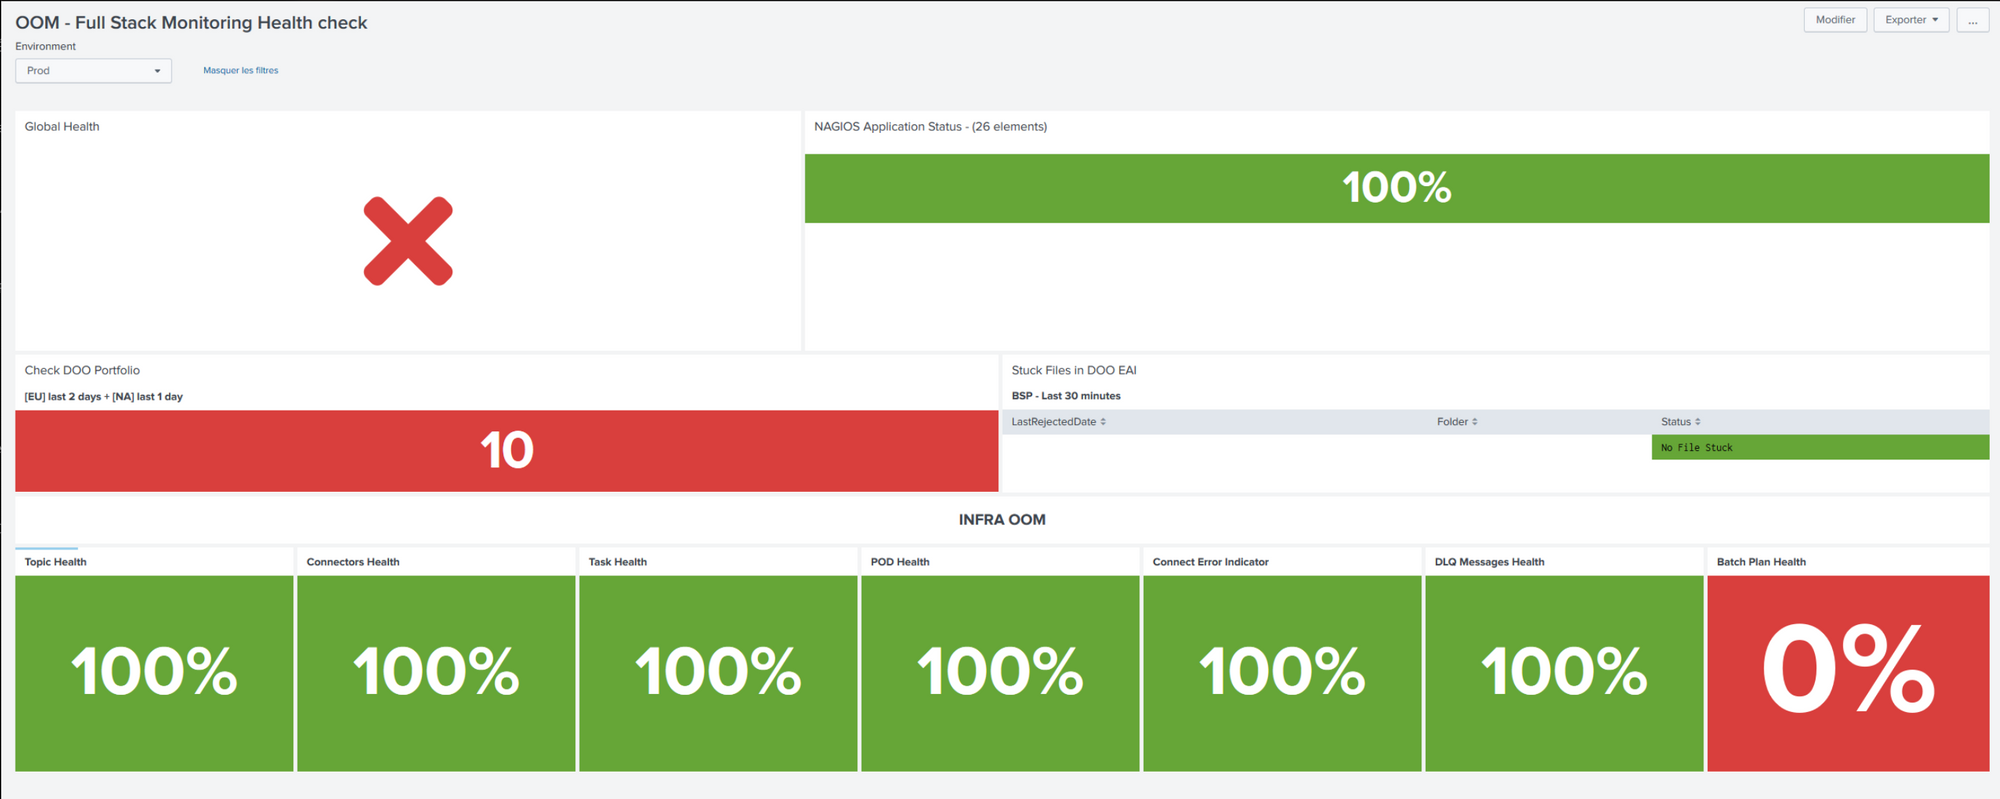Click the Modifier button
The image size is (2000, 799).
coord(1835,20)
